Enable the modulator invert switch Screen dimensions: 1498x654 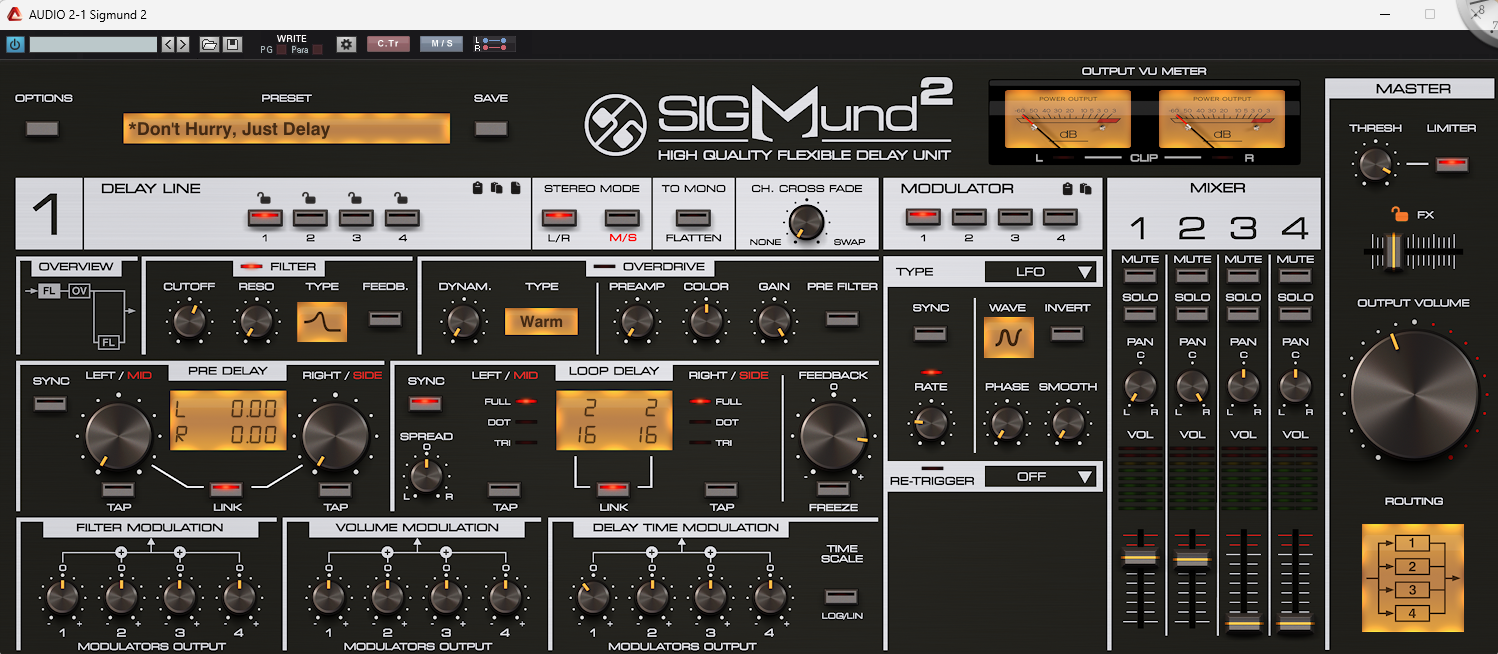[x=1067, y=333]
